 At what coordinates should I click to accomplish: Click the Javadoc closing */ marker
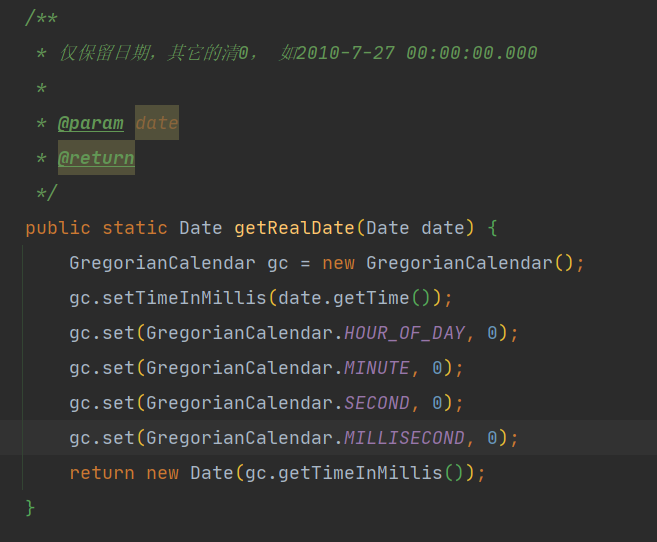click(x=47, y=193)
